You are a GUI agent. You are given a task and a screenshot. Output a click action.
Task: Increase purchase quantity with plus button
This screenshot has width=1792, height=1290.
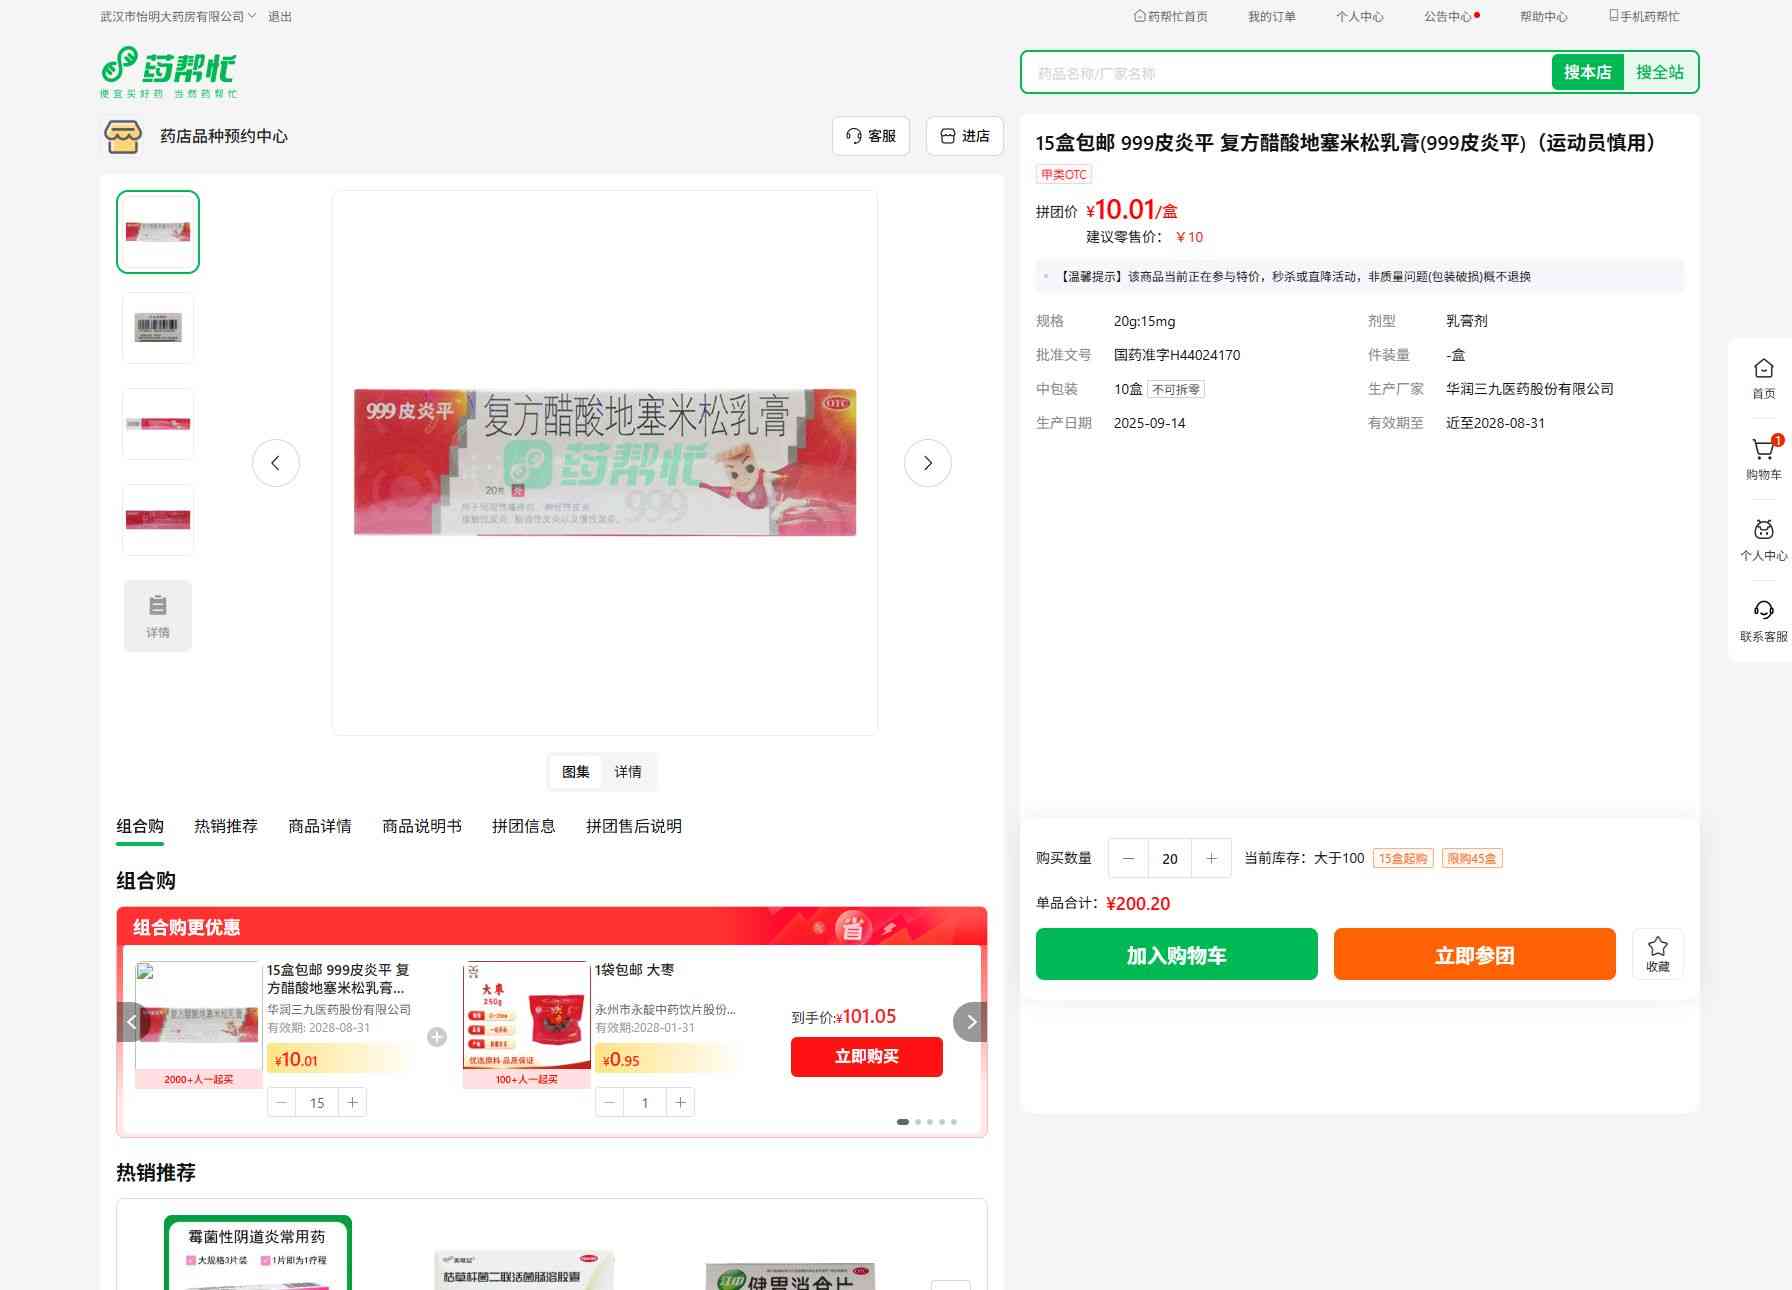[x=1211, y=858]
